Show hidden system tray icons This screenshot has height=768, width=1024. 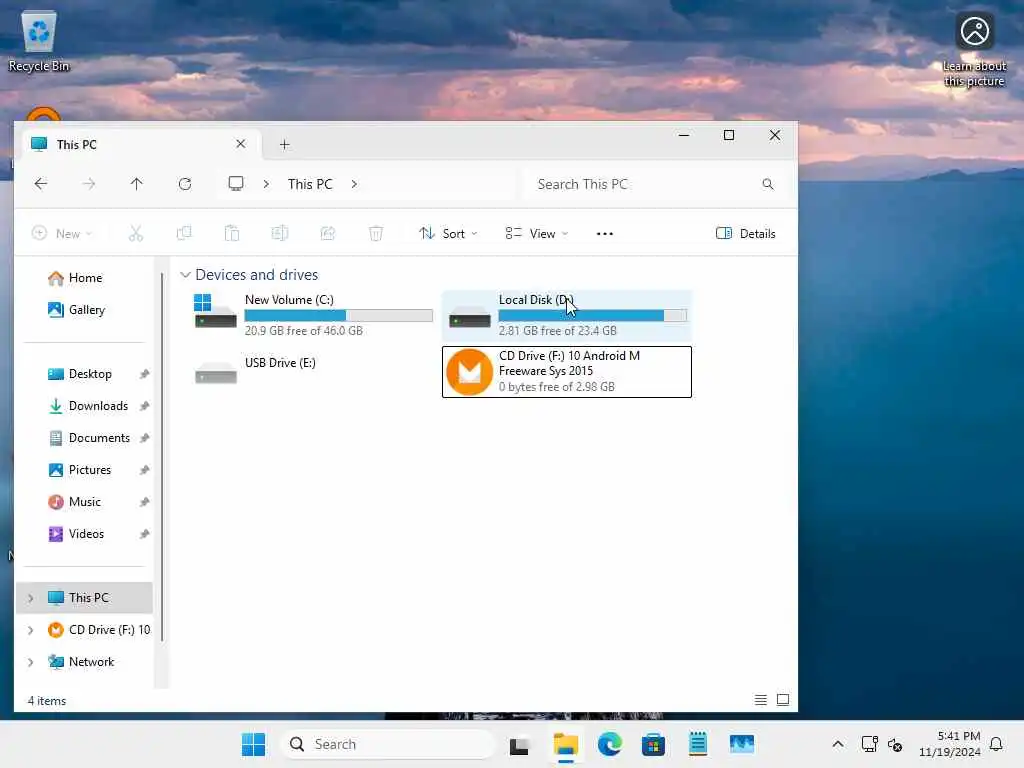pos(838,744)
